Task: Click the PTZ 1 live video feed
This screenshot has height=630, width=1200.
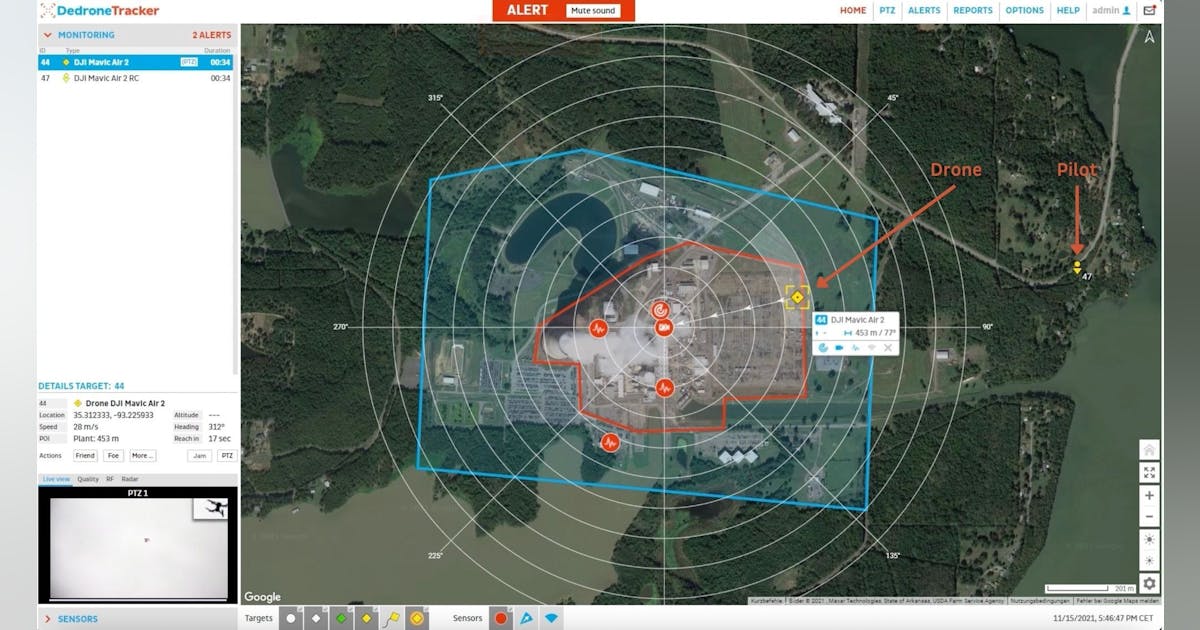Action: click(x=138, y=545)
